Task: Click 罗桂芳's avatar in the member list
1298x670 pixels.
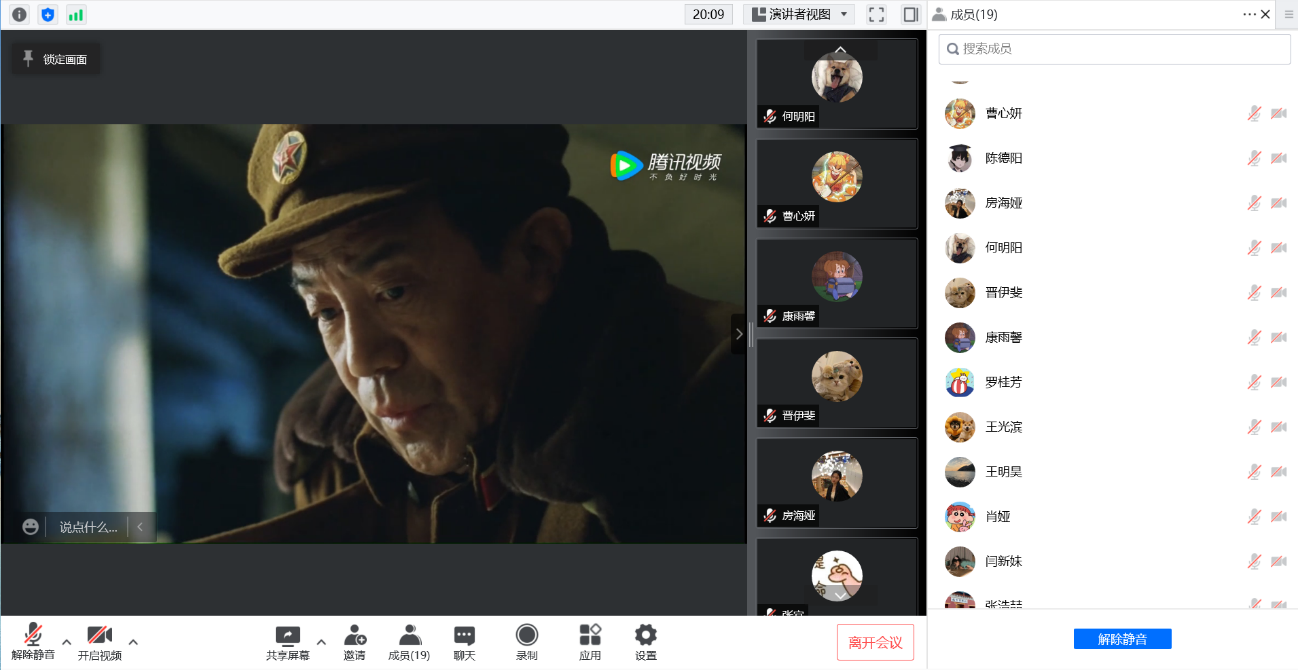Action: (x=960, y=382)
